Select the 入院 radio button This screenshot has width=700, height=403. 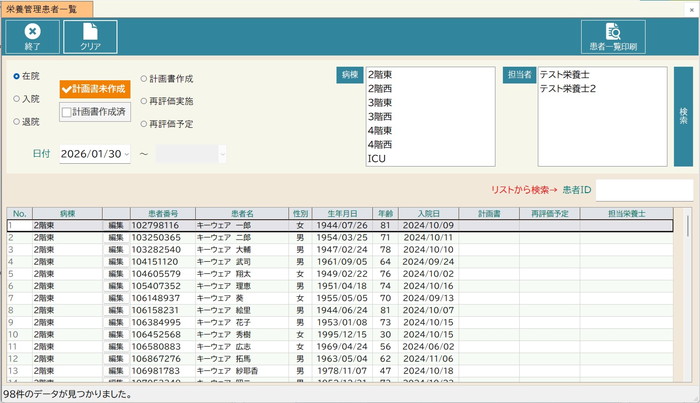coord(17,98)
